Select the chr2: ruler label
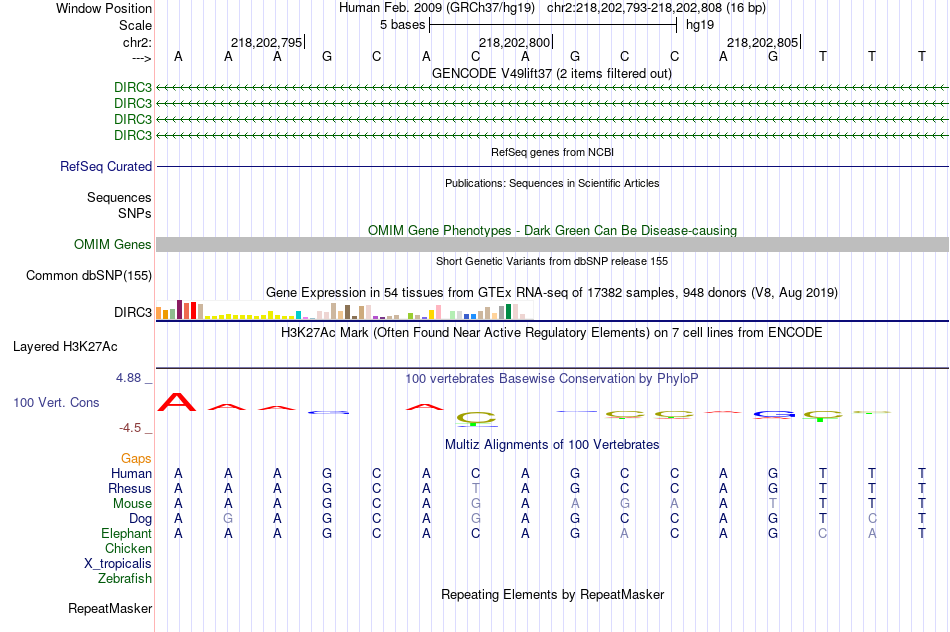 coord(137,42)
